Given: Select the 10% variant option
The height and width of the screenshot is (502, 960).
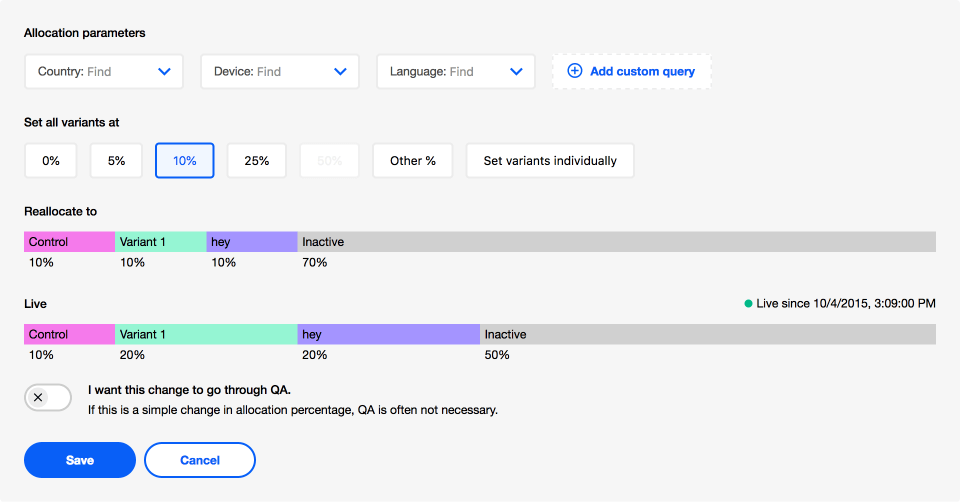Looking at the screenshot, I should 184,160.
